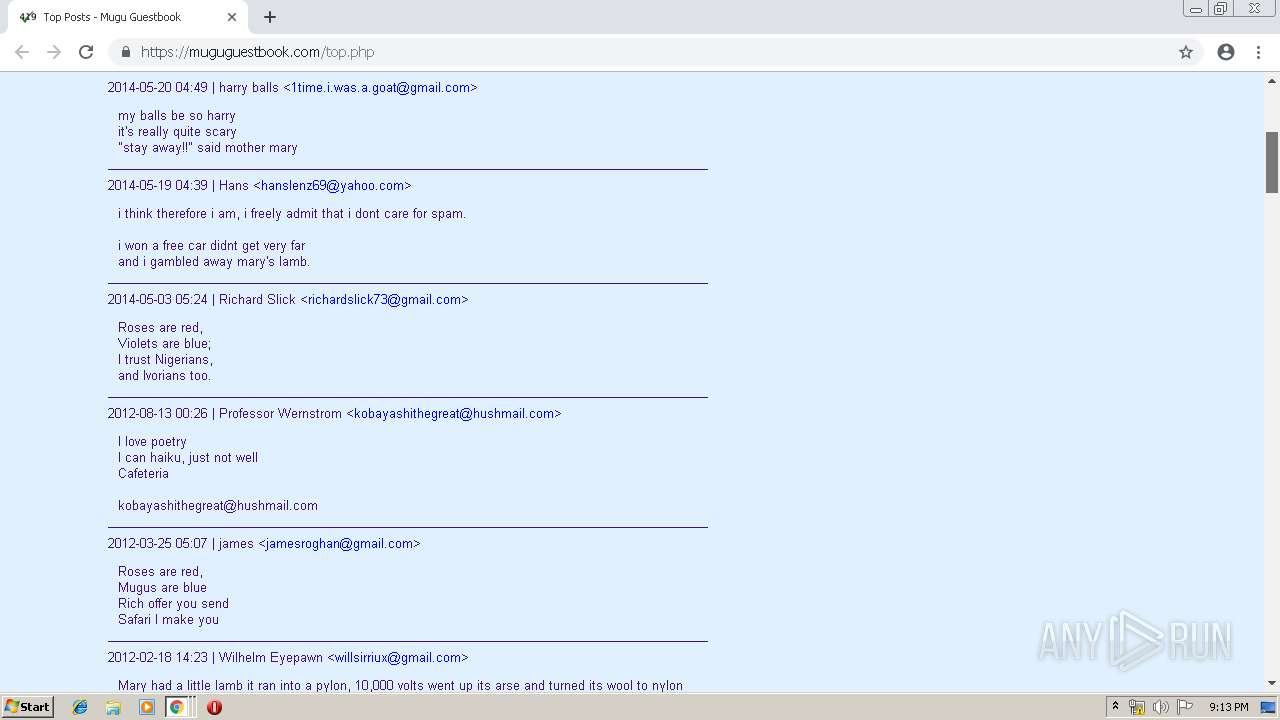View site security lock information

click(125, 52)
